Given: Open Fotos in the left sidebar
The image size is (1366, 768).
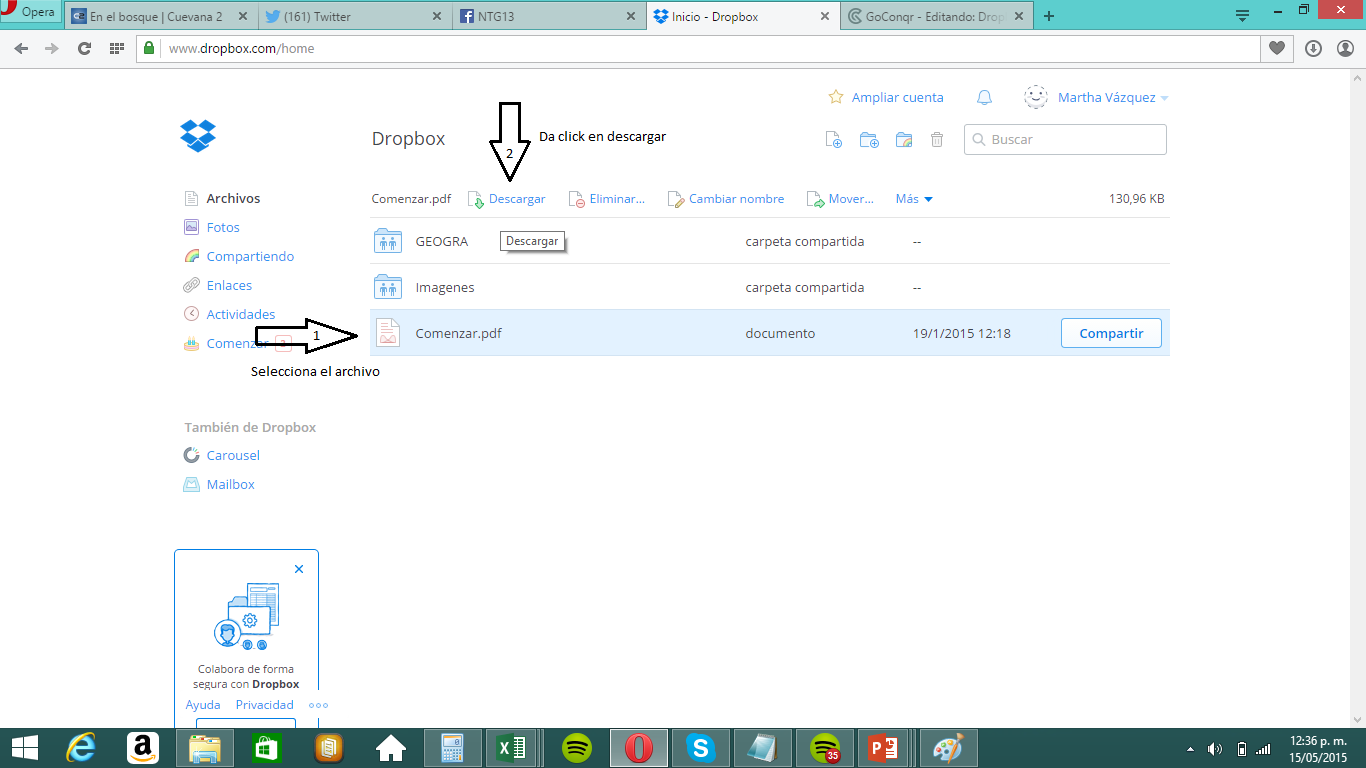Looking at the screenshot, I should coord(223,227).
